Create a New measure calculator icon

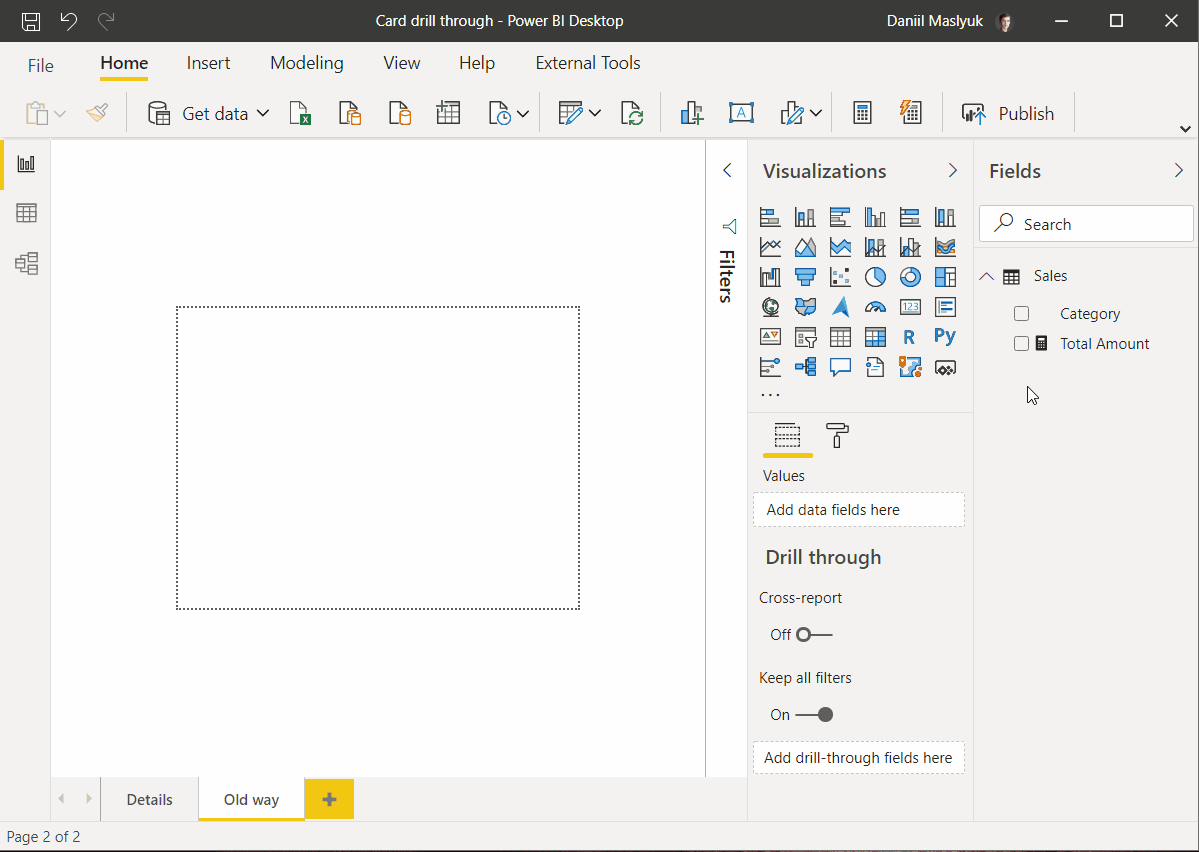pyautogui.click(x=862, y=113)
